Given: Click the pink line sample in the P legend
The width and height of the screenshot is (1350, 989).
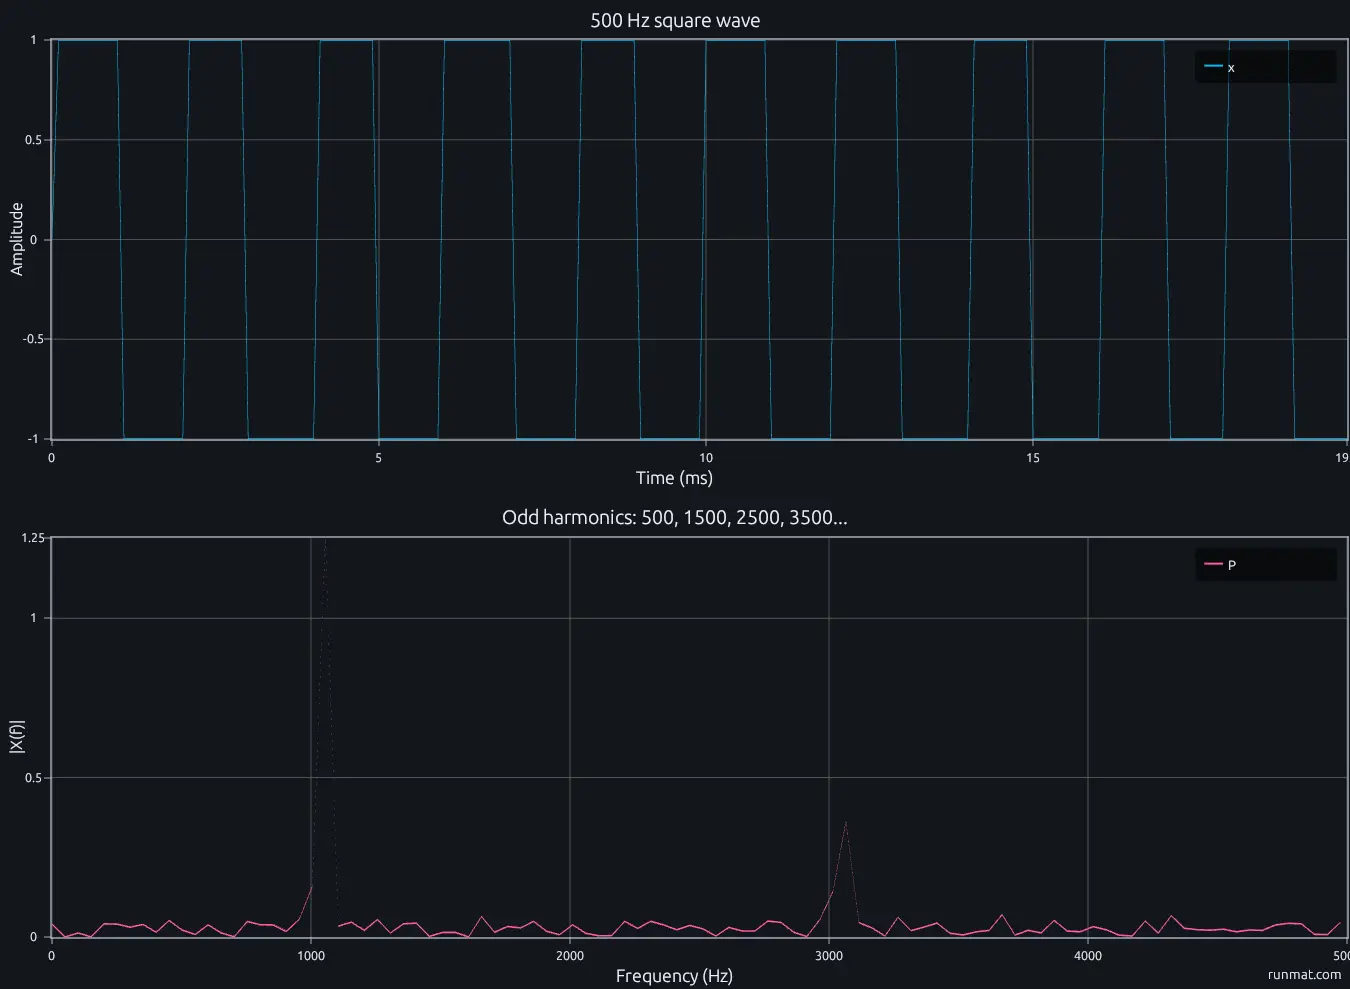Looking at the screenshot, I should [1213, 563].
